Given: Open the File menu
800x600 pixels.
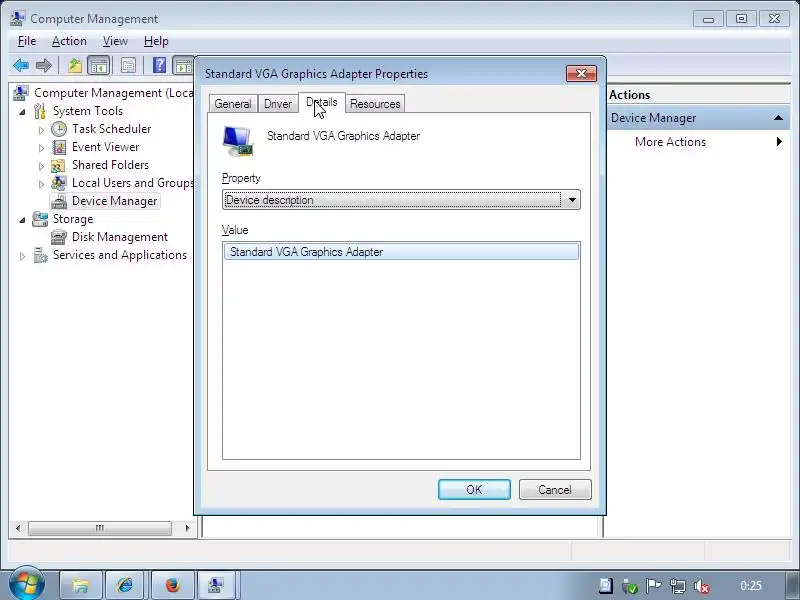Looking at the screenshot, I should tap(27, 41).
